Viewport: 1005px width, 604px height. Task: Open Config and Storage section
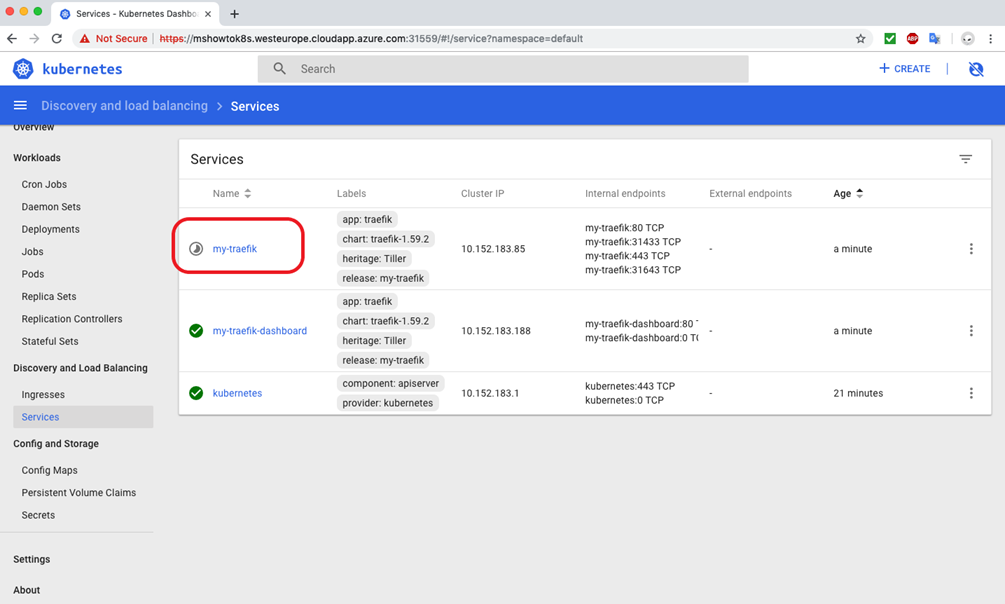tap(56, 444)
